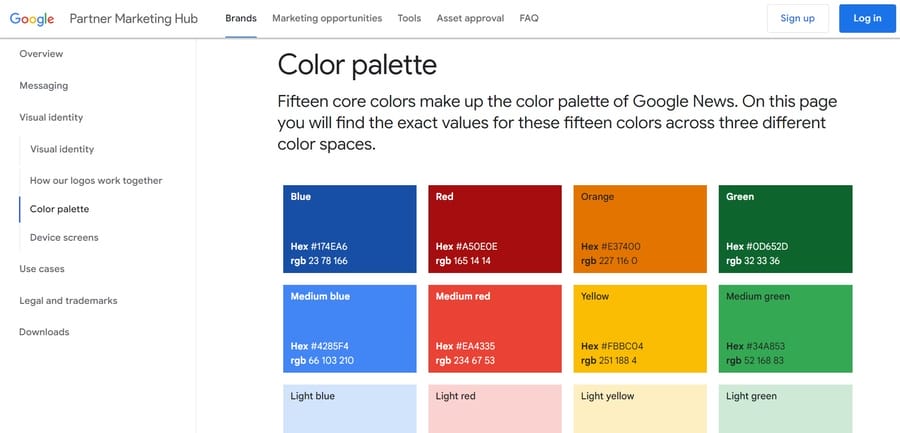Click the Sign up button
This screenshot has width=900, height=433.
pos(798,18)
